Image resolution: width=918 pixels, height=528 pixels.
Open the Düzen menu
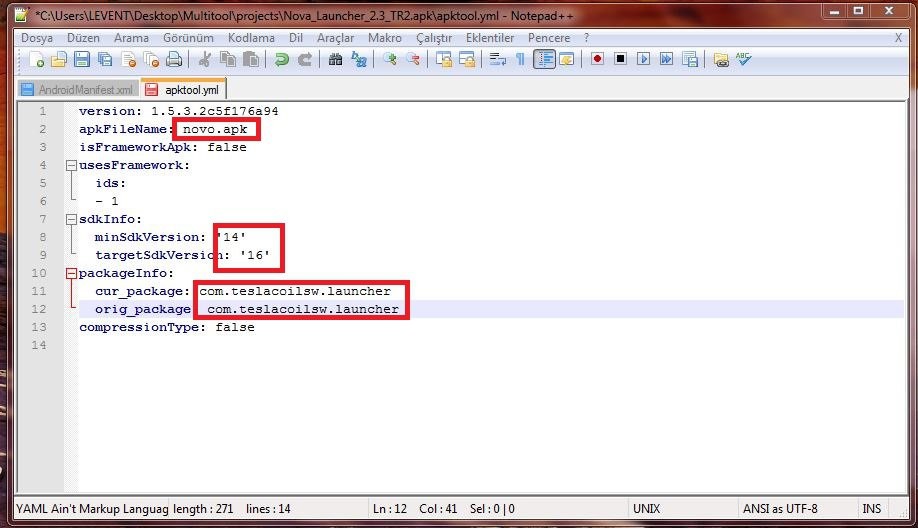[x=83, y=38]
